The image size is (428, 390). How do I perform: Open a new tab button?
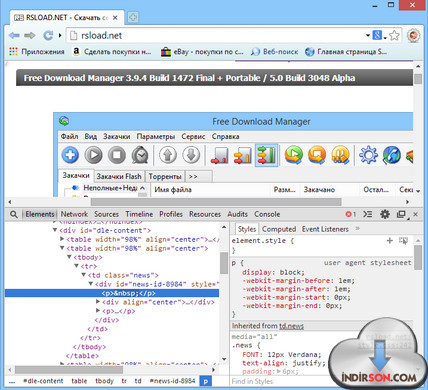(x=133, y=17)
